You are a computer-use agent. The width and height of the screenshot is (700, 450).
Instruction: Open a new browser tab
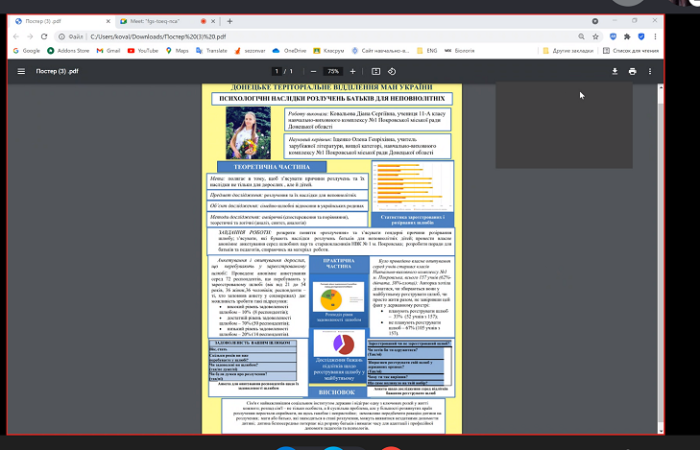[x=230, y=20]
